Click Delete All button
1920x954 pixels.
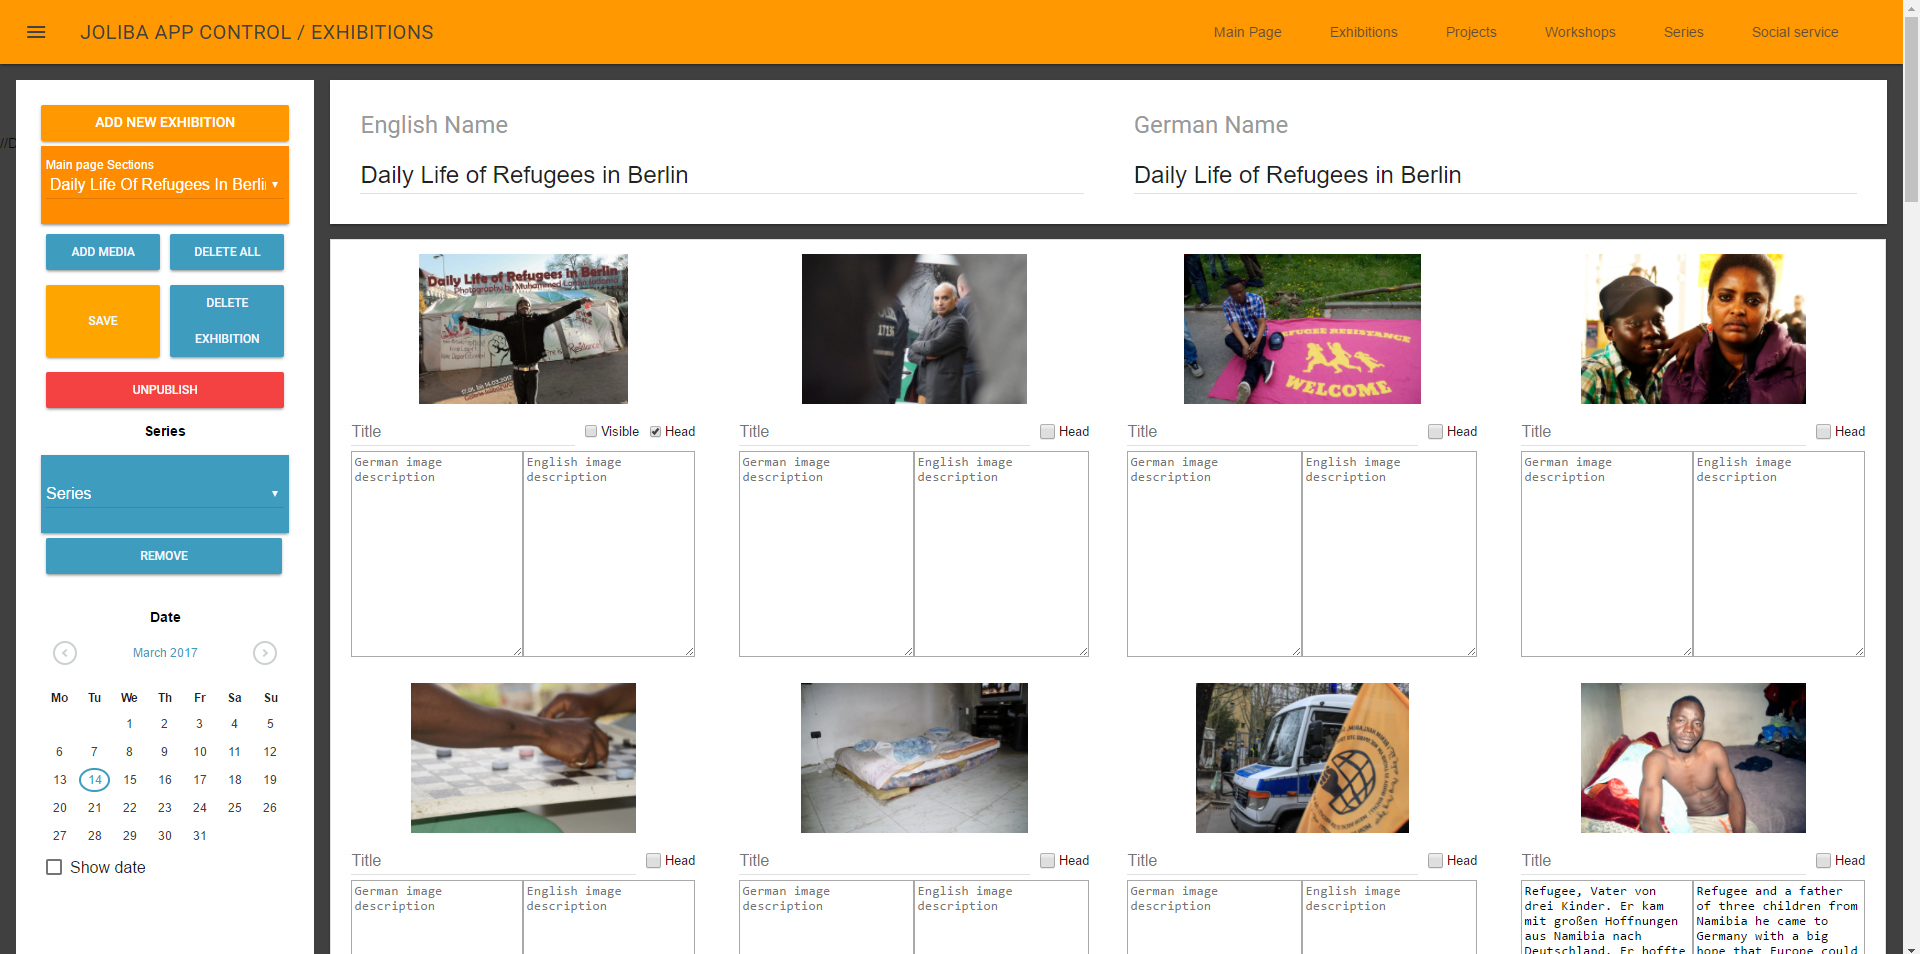point(227,252)
